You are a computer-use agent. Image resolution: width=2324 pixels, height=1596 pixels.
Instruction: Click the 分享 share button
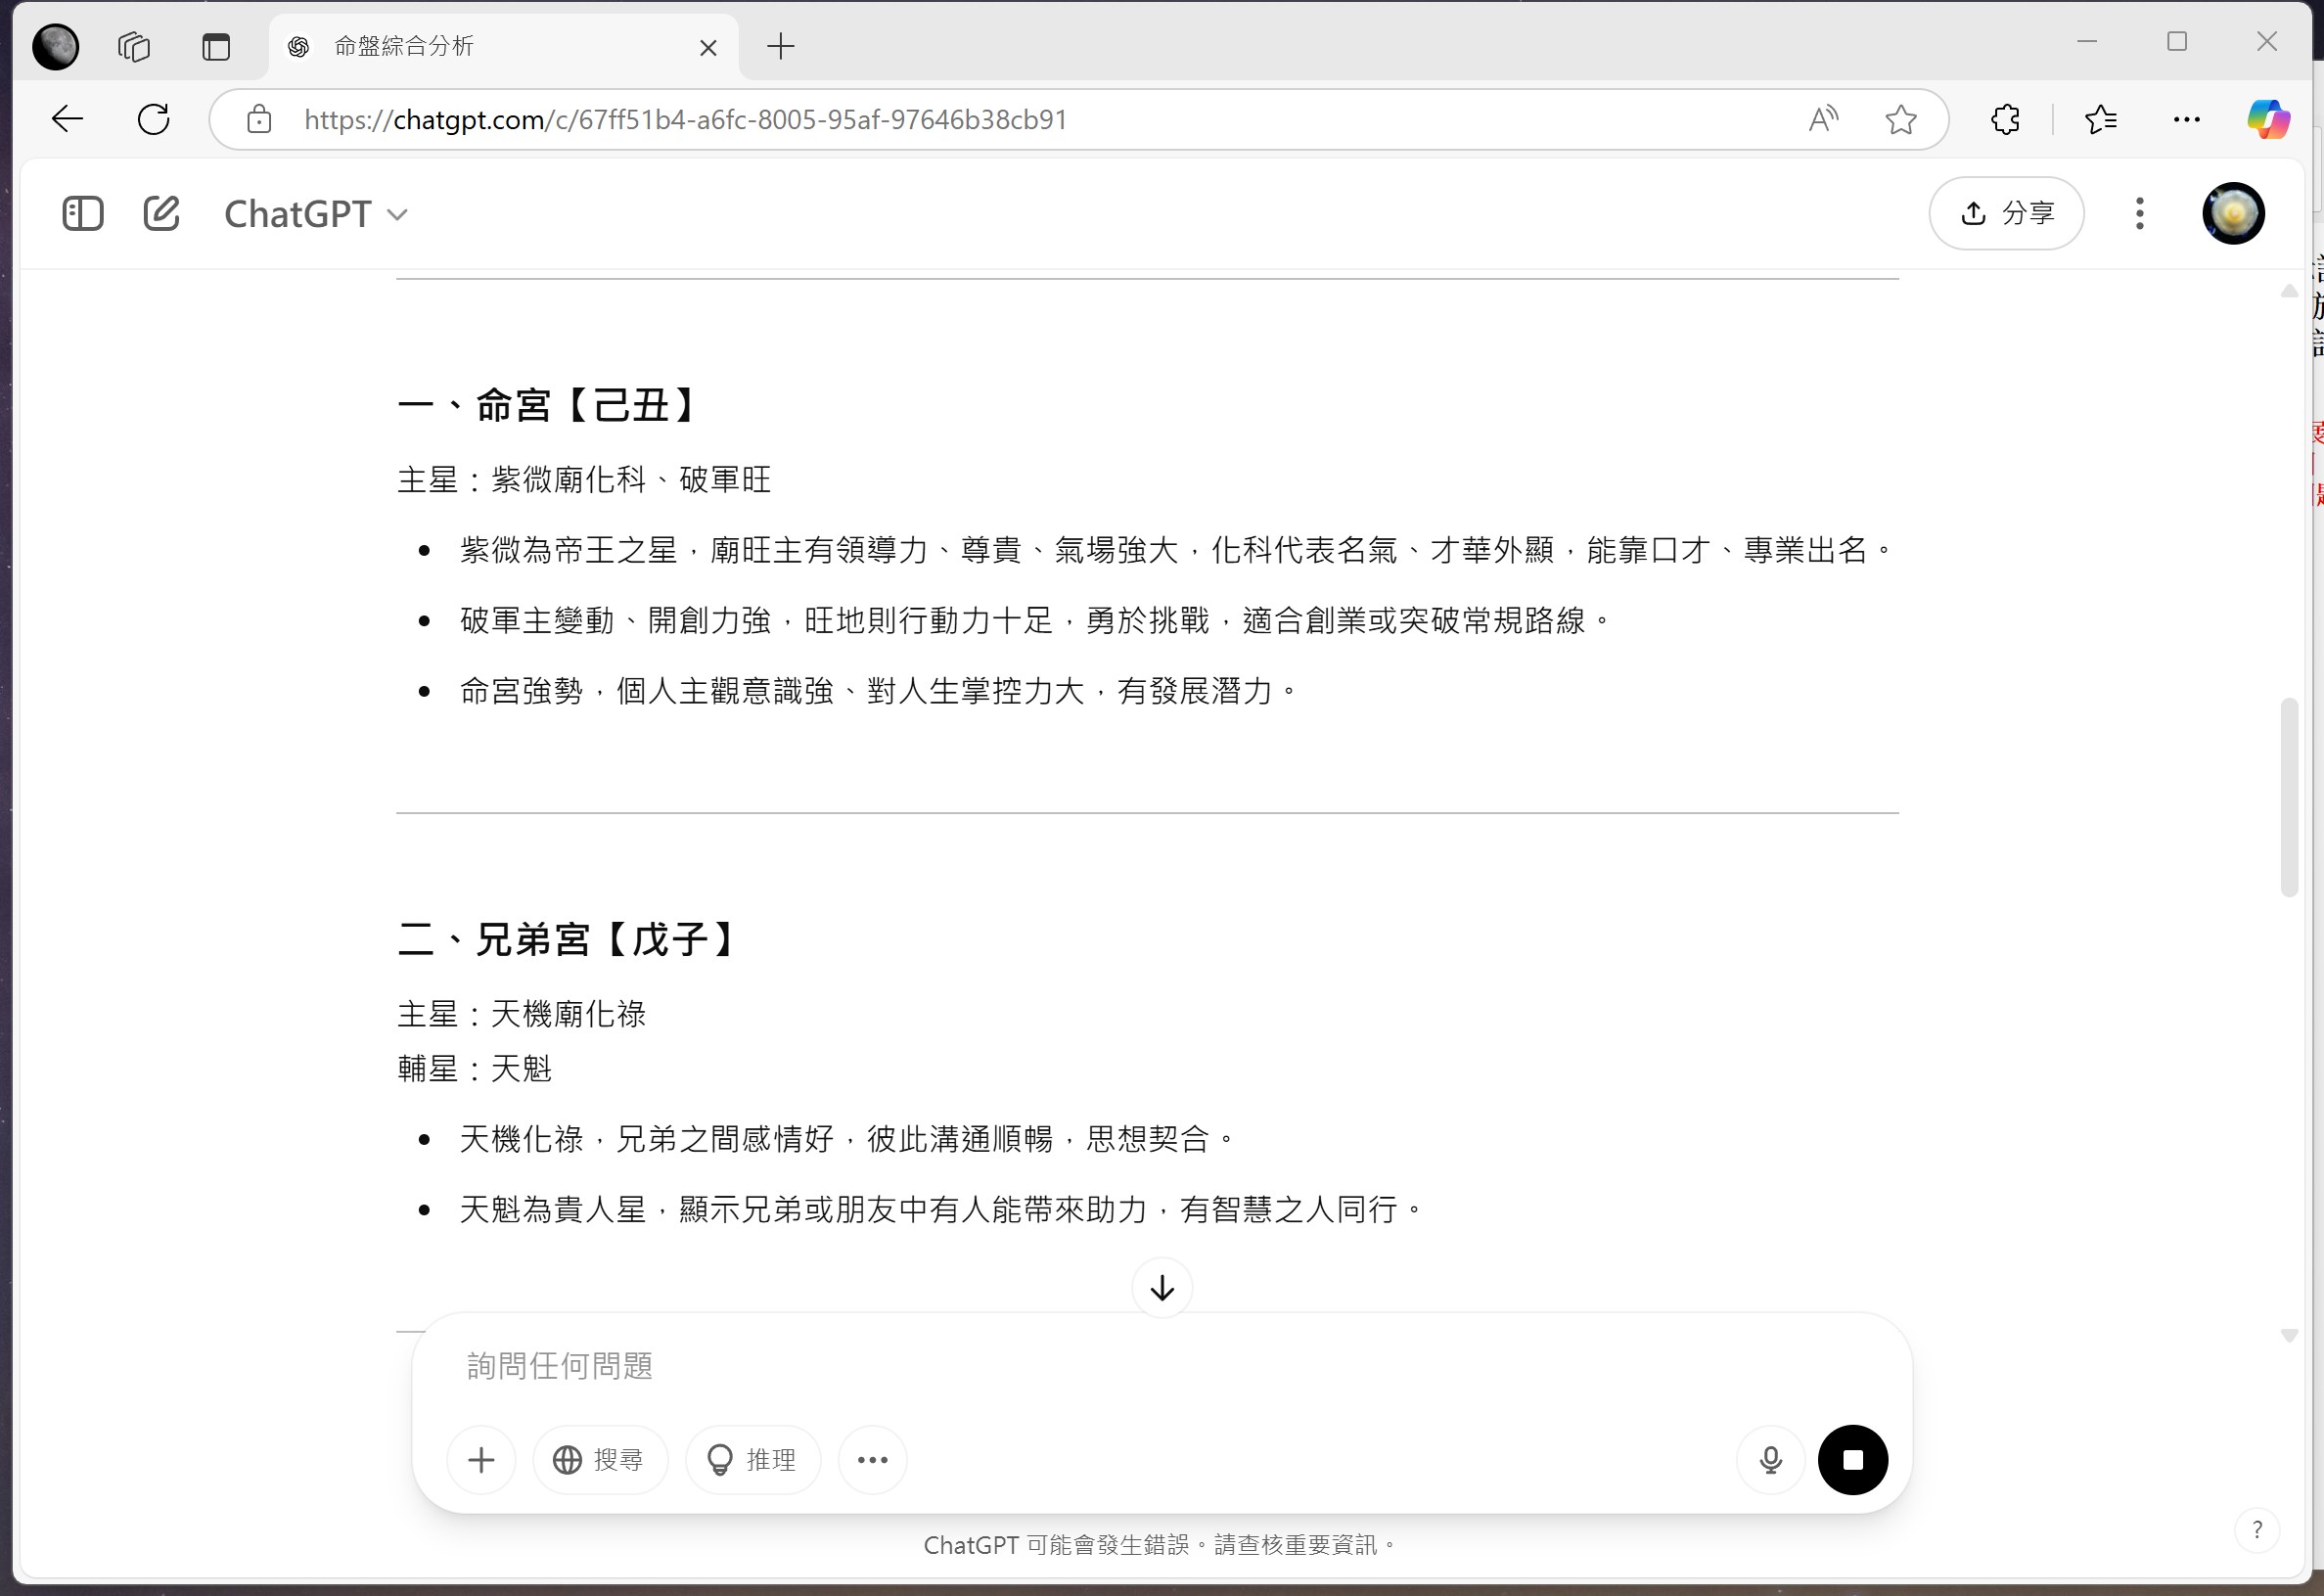coord(2006,213)
